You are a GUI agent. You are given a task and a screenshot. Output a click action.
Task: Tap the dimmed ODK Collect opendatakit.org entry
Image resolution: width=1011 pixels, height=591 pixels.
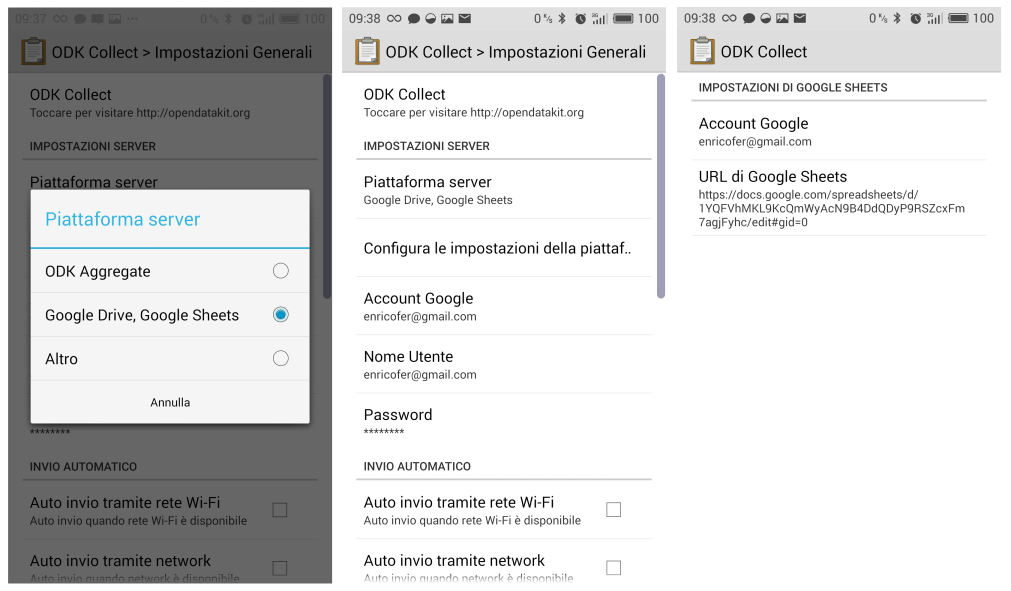point(170,102)
